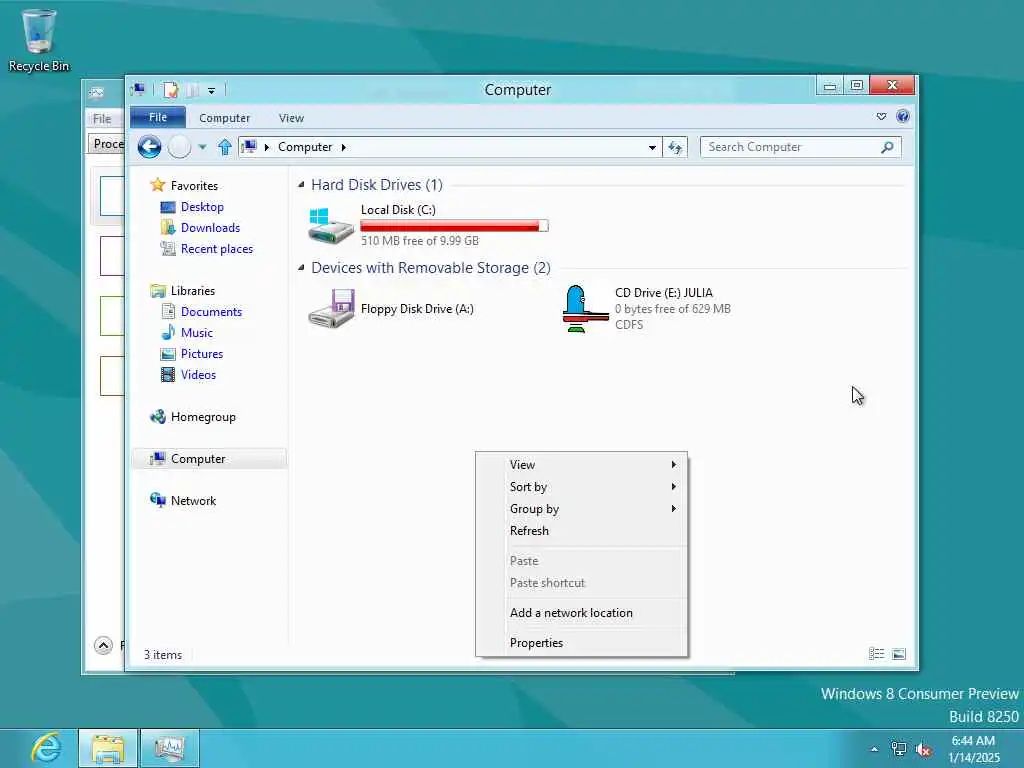This screenshot has height=768, width=1024.
Task: Click the Local Disk (C:) red usage bar
Action: pyautogui.click(x=455, y=226)
